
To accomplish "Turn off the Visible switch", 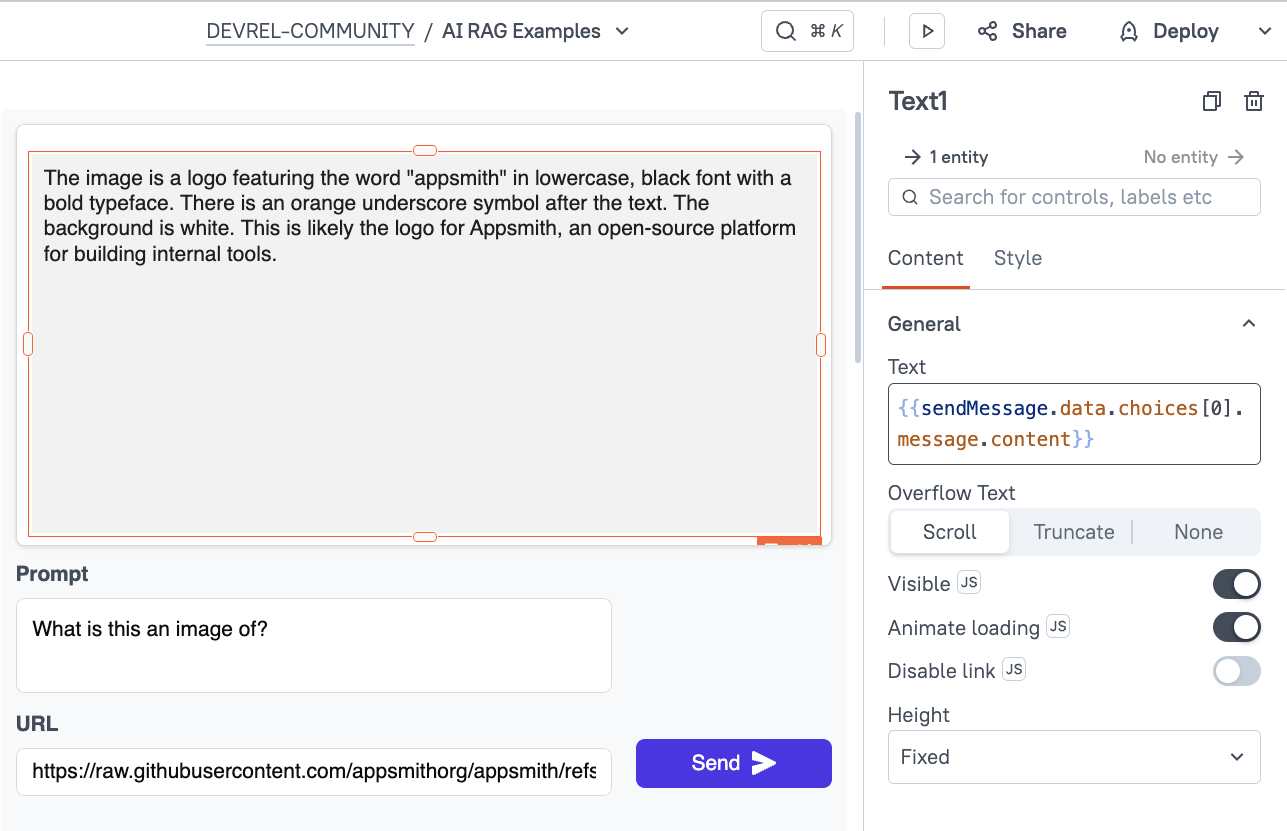I will 1236,583.
